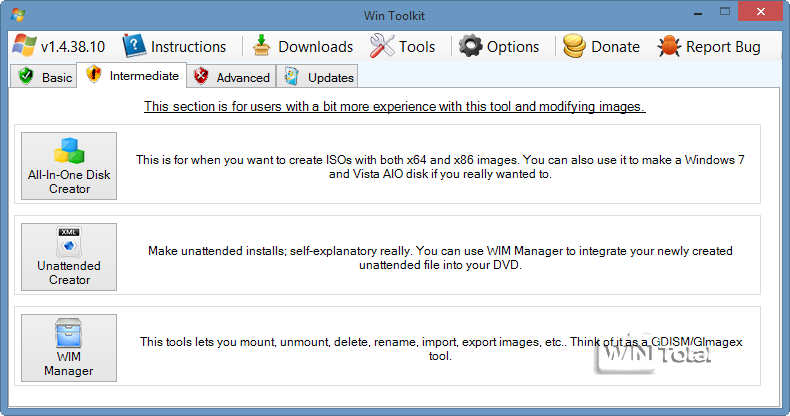This screenshot has height=416, width=790.
Task: Click the 'mount, unmount, delete, rename' description
Action: click(441, 349)
